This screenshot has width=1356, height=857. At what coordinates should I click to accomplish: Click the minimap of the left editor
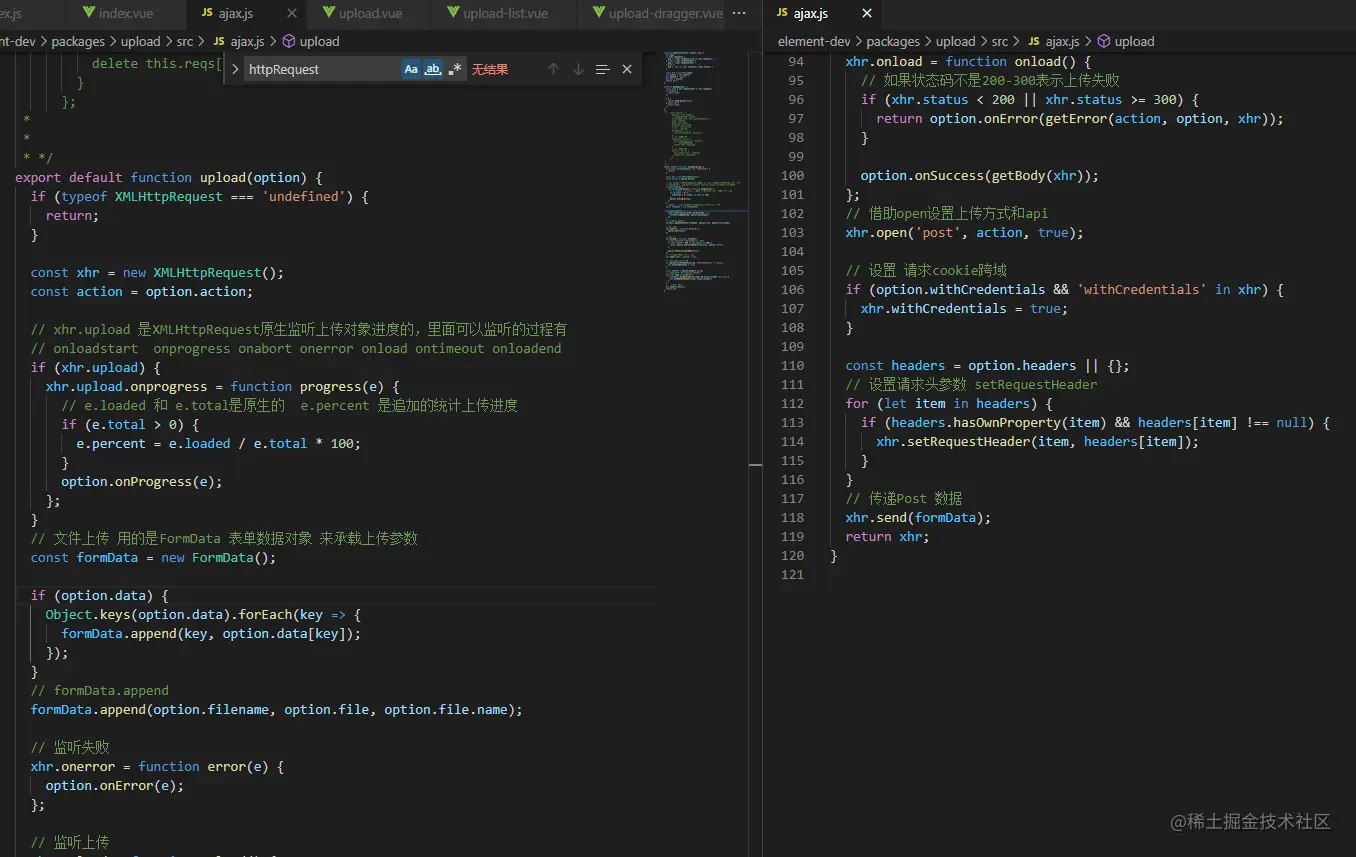705,170
